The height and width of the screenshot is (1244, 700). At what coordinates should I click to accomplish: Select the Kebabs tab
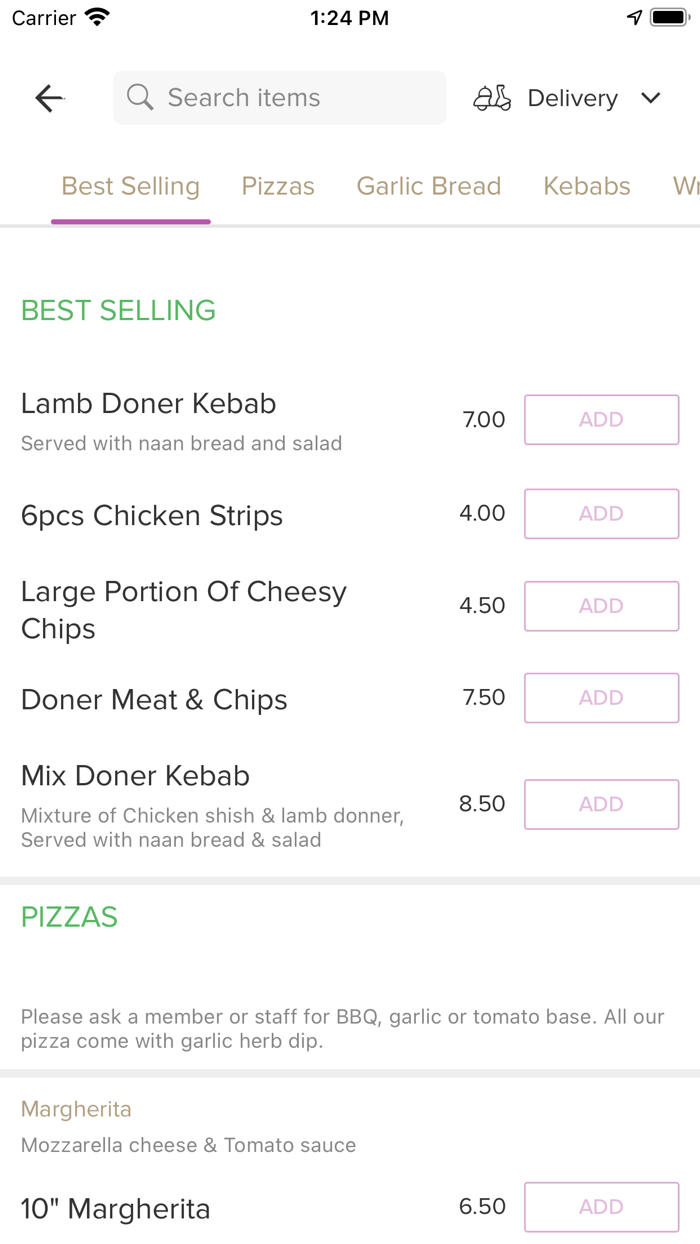[x=586, y=186]
